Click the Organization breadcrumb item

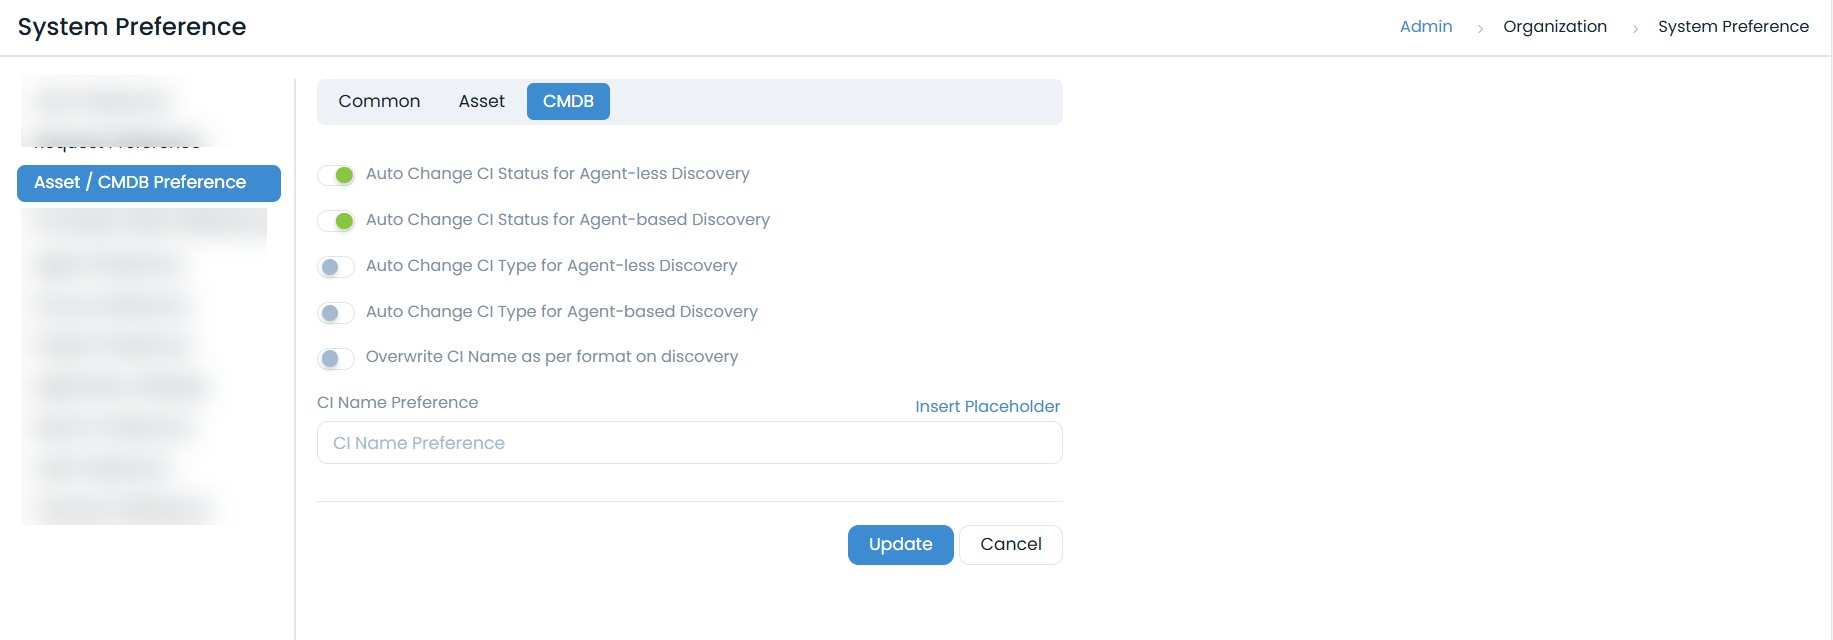click(1554, 27)
